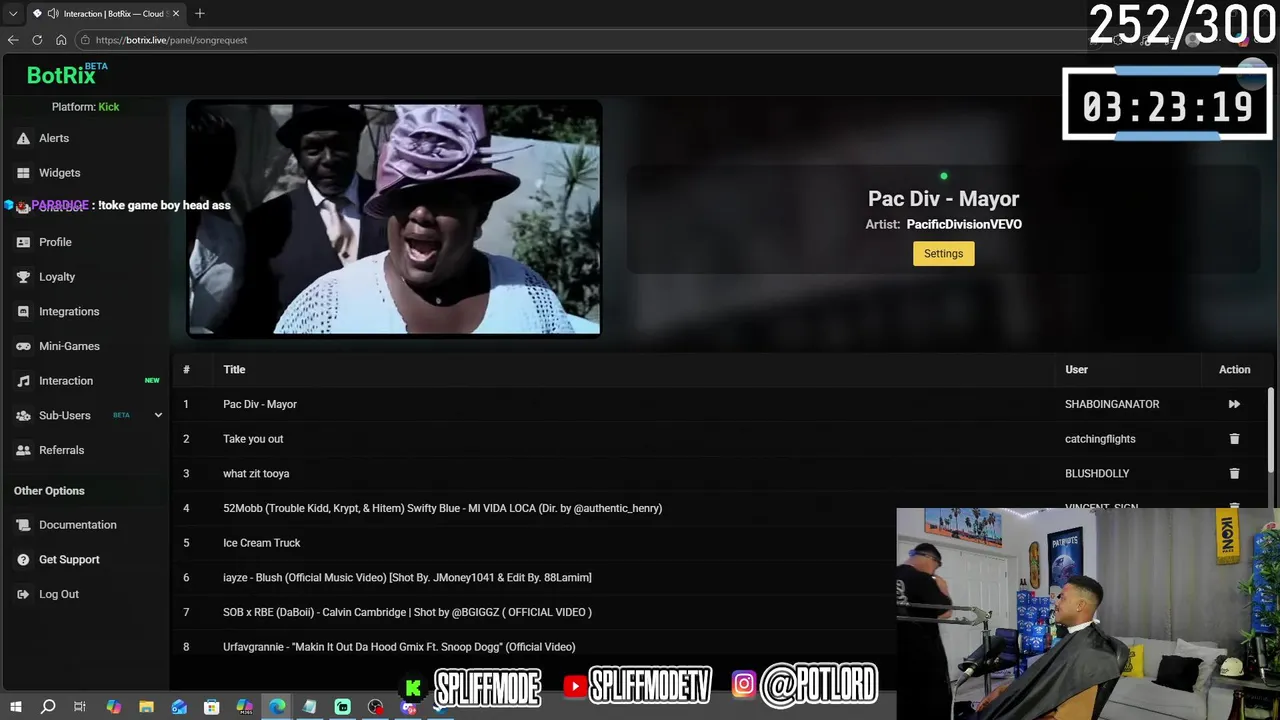Open a new browser tab
Viewport: 1280px width, 720px height.
pos(200,13)
